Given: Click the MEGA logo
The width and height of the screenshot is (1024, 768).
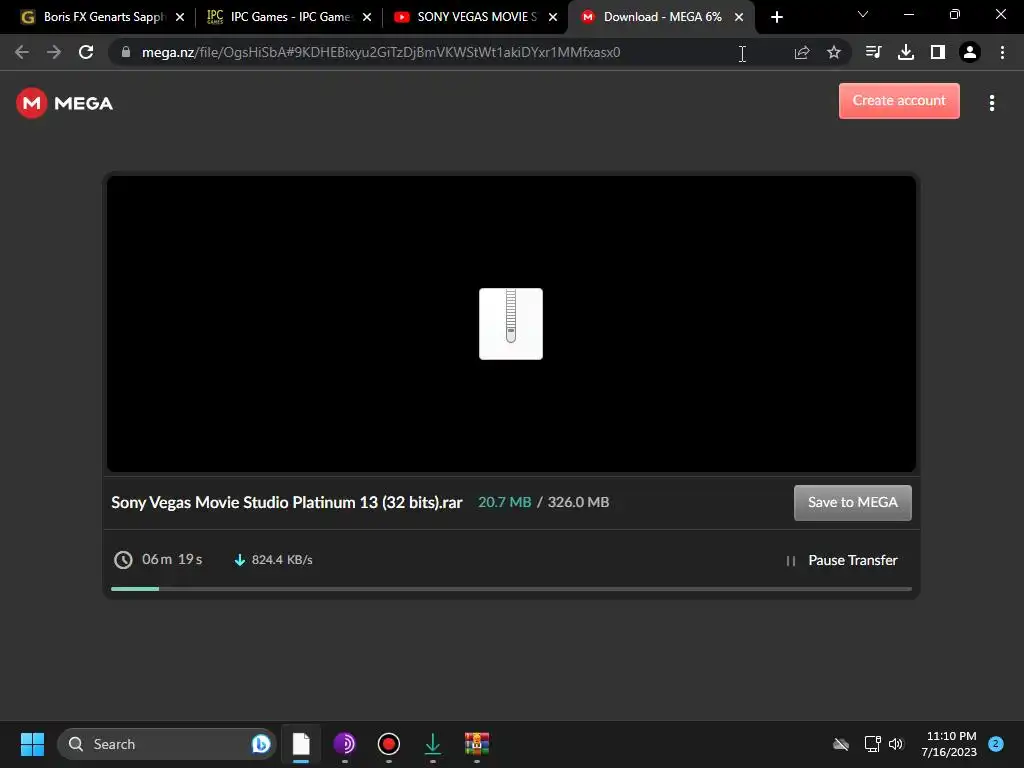Looking at the screenshot, I should [65, 103].
